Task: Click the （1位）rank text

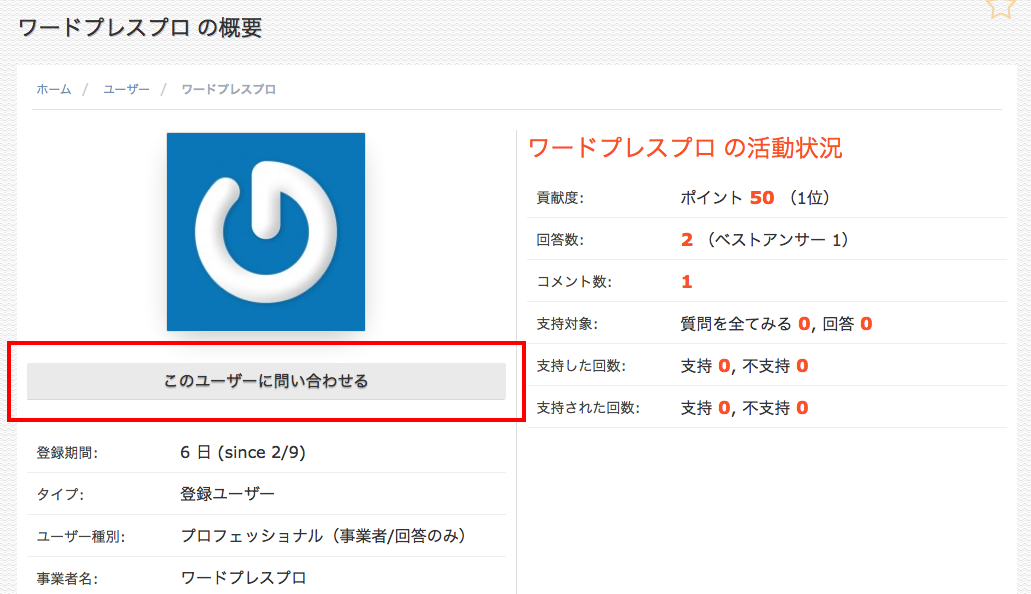Action: click(810, 197)
